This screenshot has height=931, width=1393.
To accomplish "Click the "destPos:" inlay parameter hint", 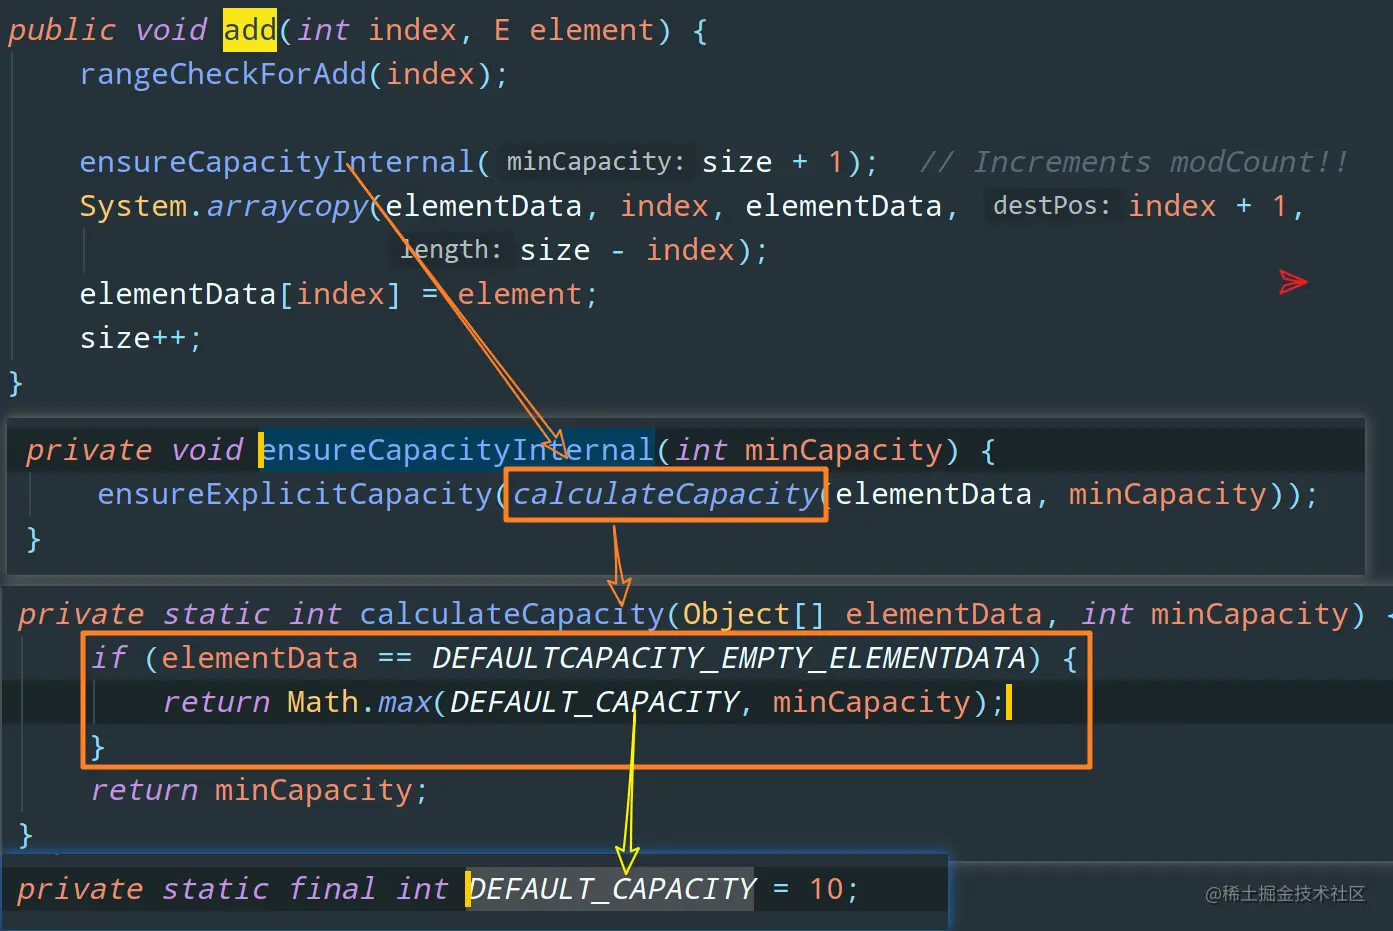I will pyautogui.click(x=1051, y=206).
